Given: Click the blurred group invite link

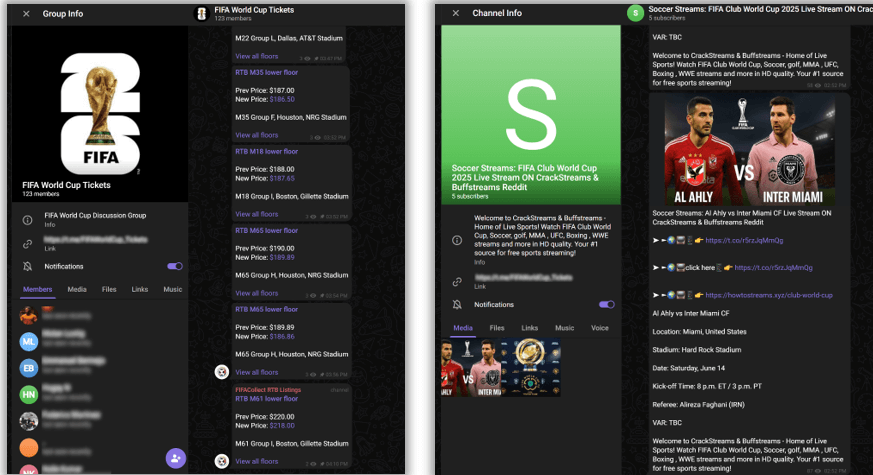Looking at the screenshot, I should [96, 239].
